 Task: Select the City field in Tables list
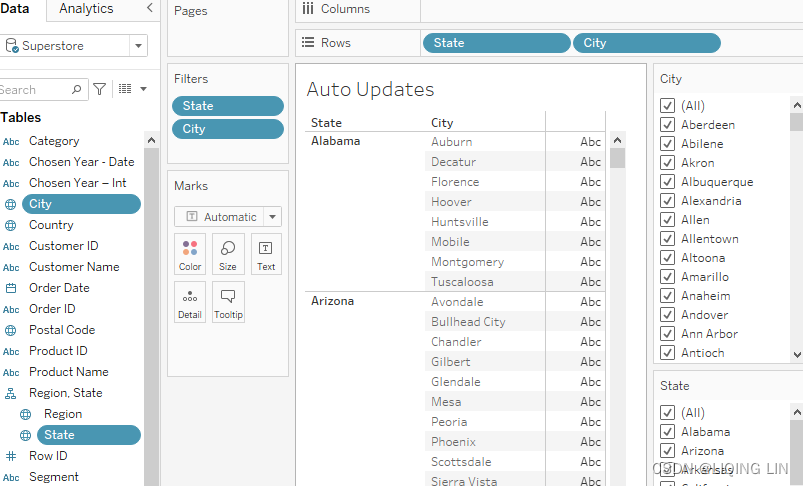(81, 204)
